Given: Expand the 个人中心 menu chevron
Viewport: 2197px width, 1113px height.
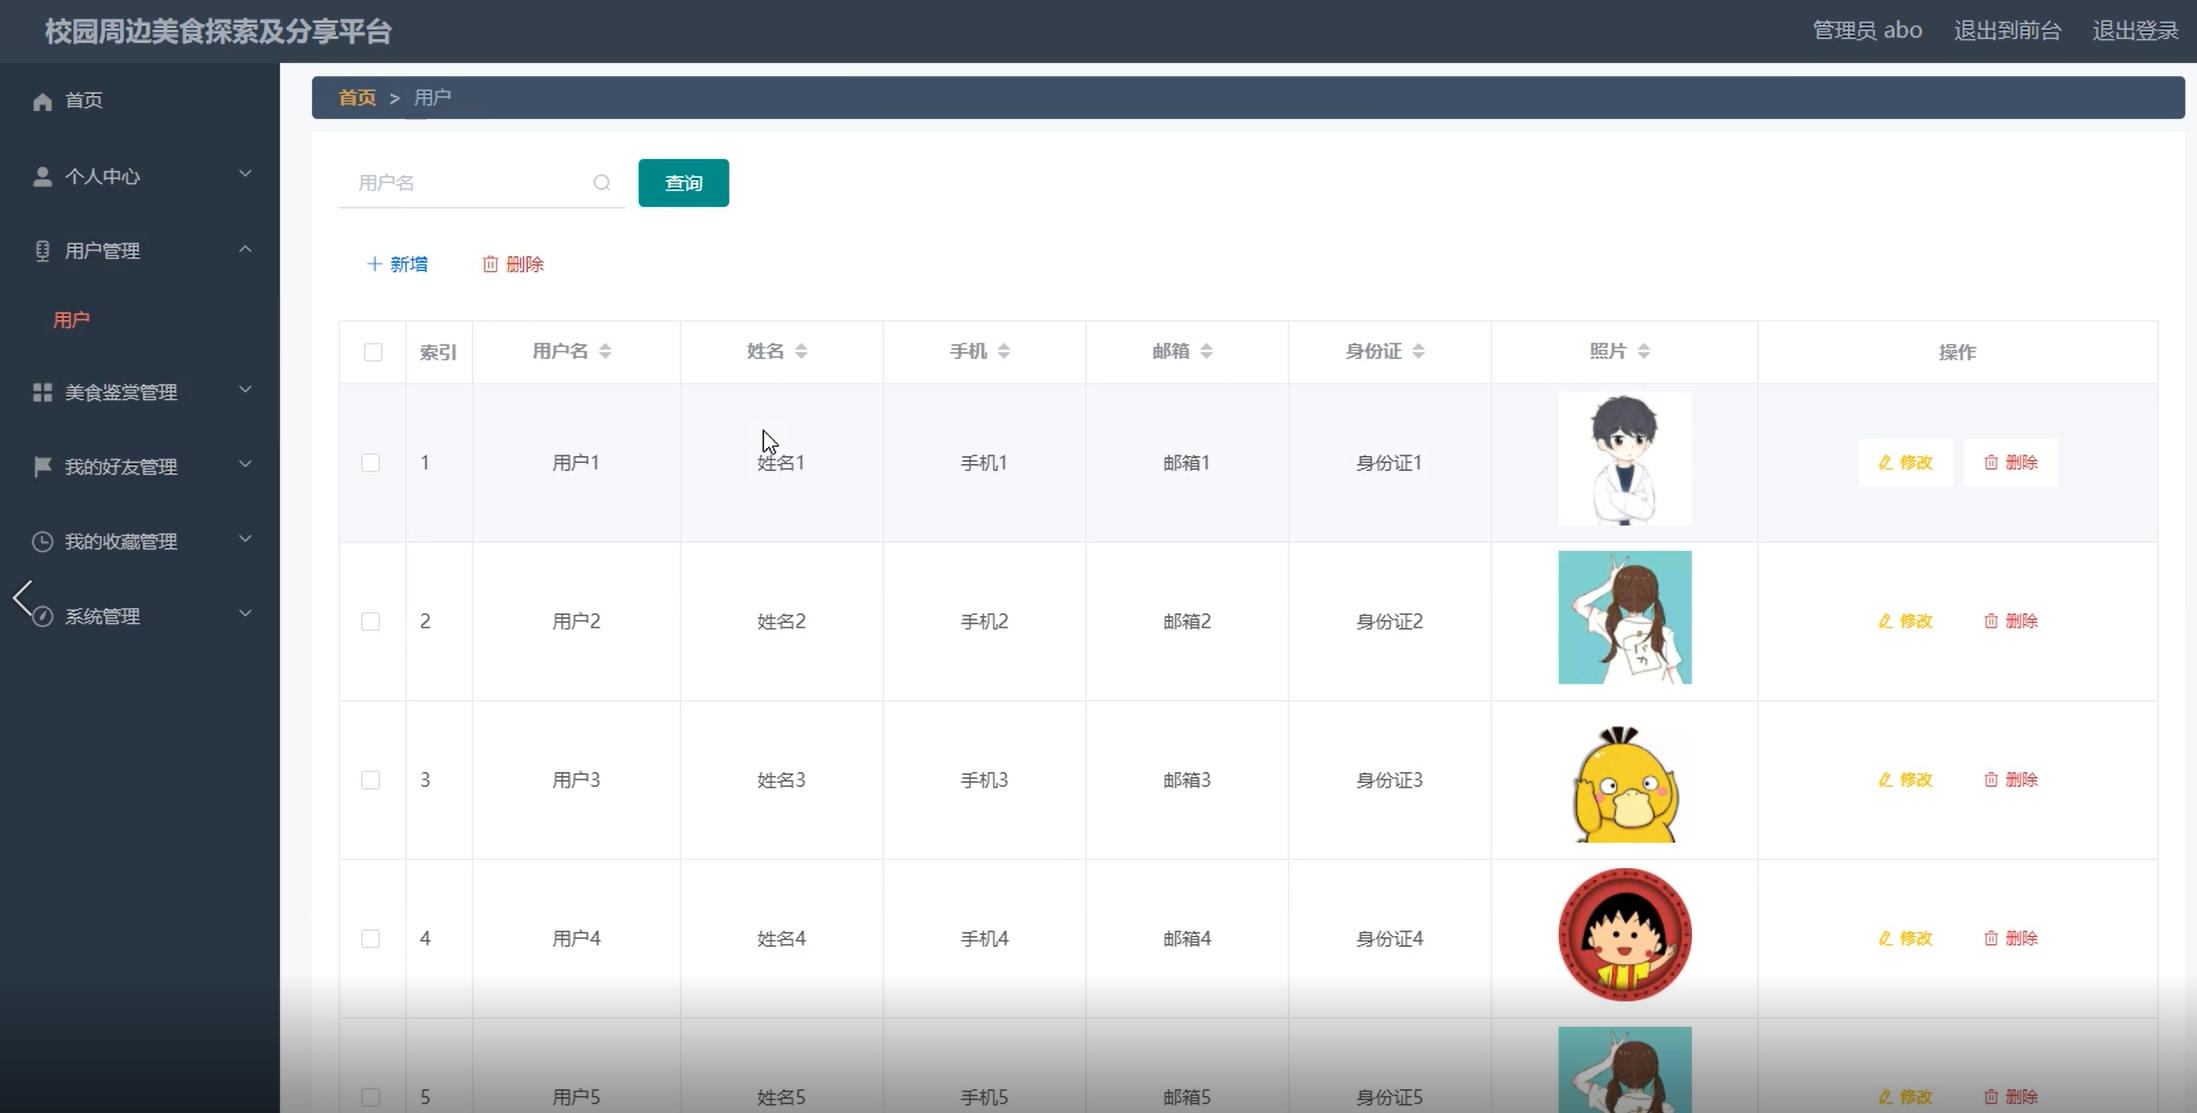Looking at the screenshot, I should 245,175.
